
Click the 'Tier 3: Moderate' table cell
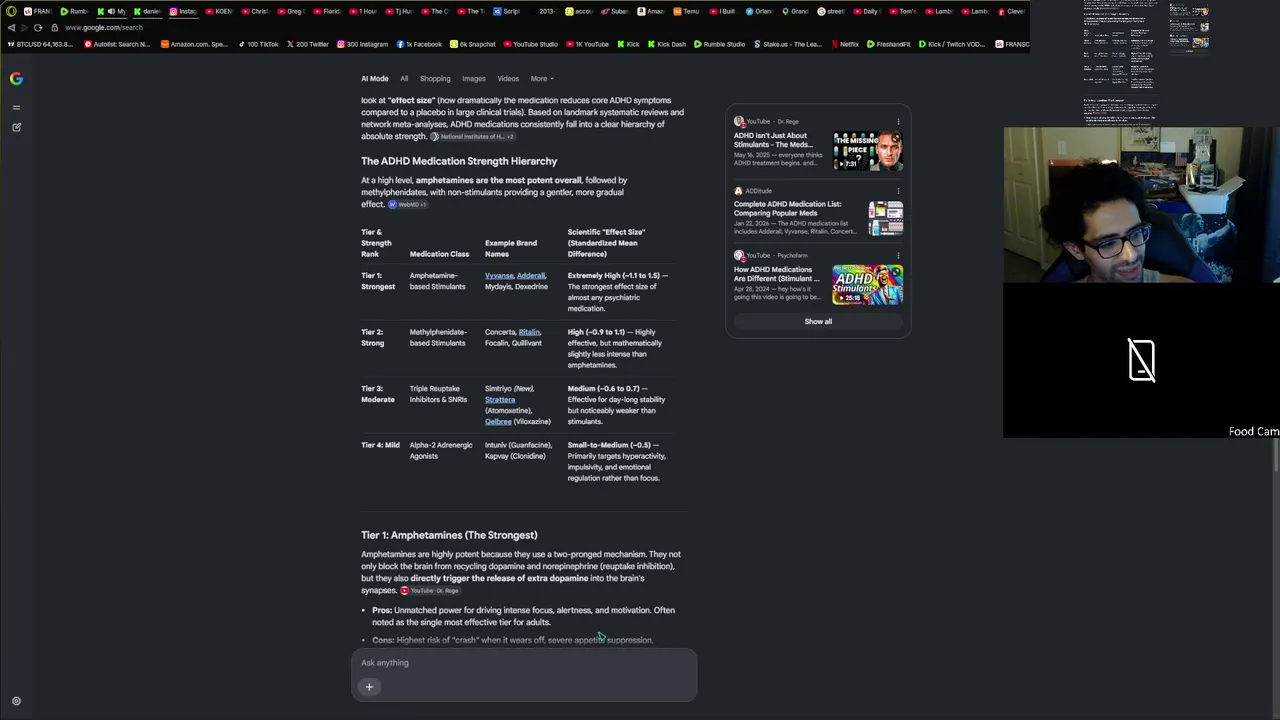pos(378,394)
